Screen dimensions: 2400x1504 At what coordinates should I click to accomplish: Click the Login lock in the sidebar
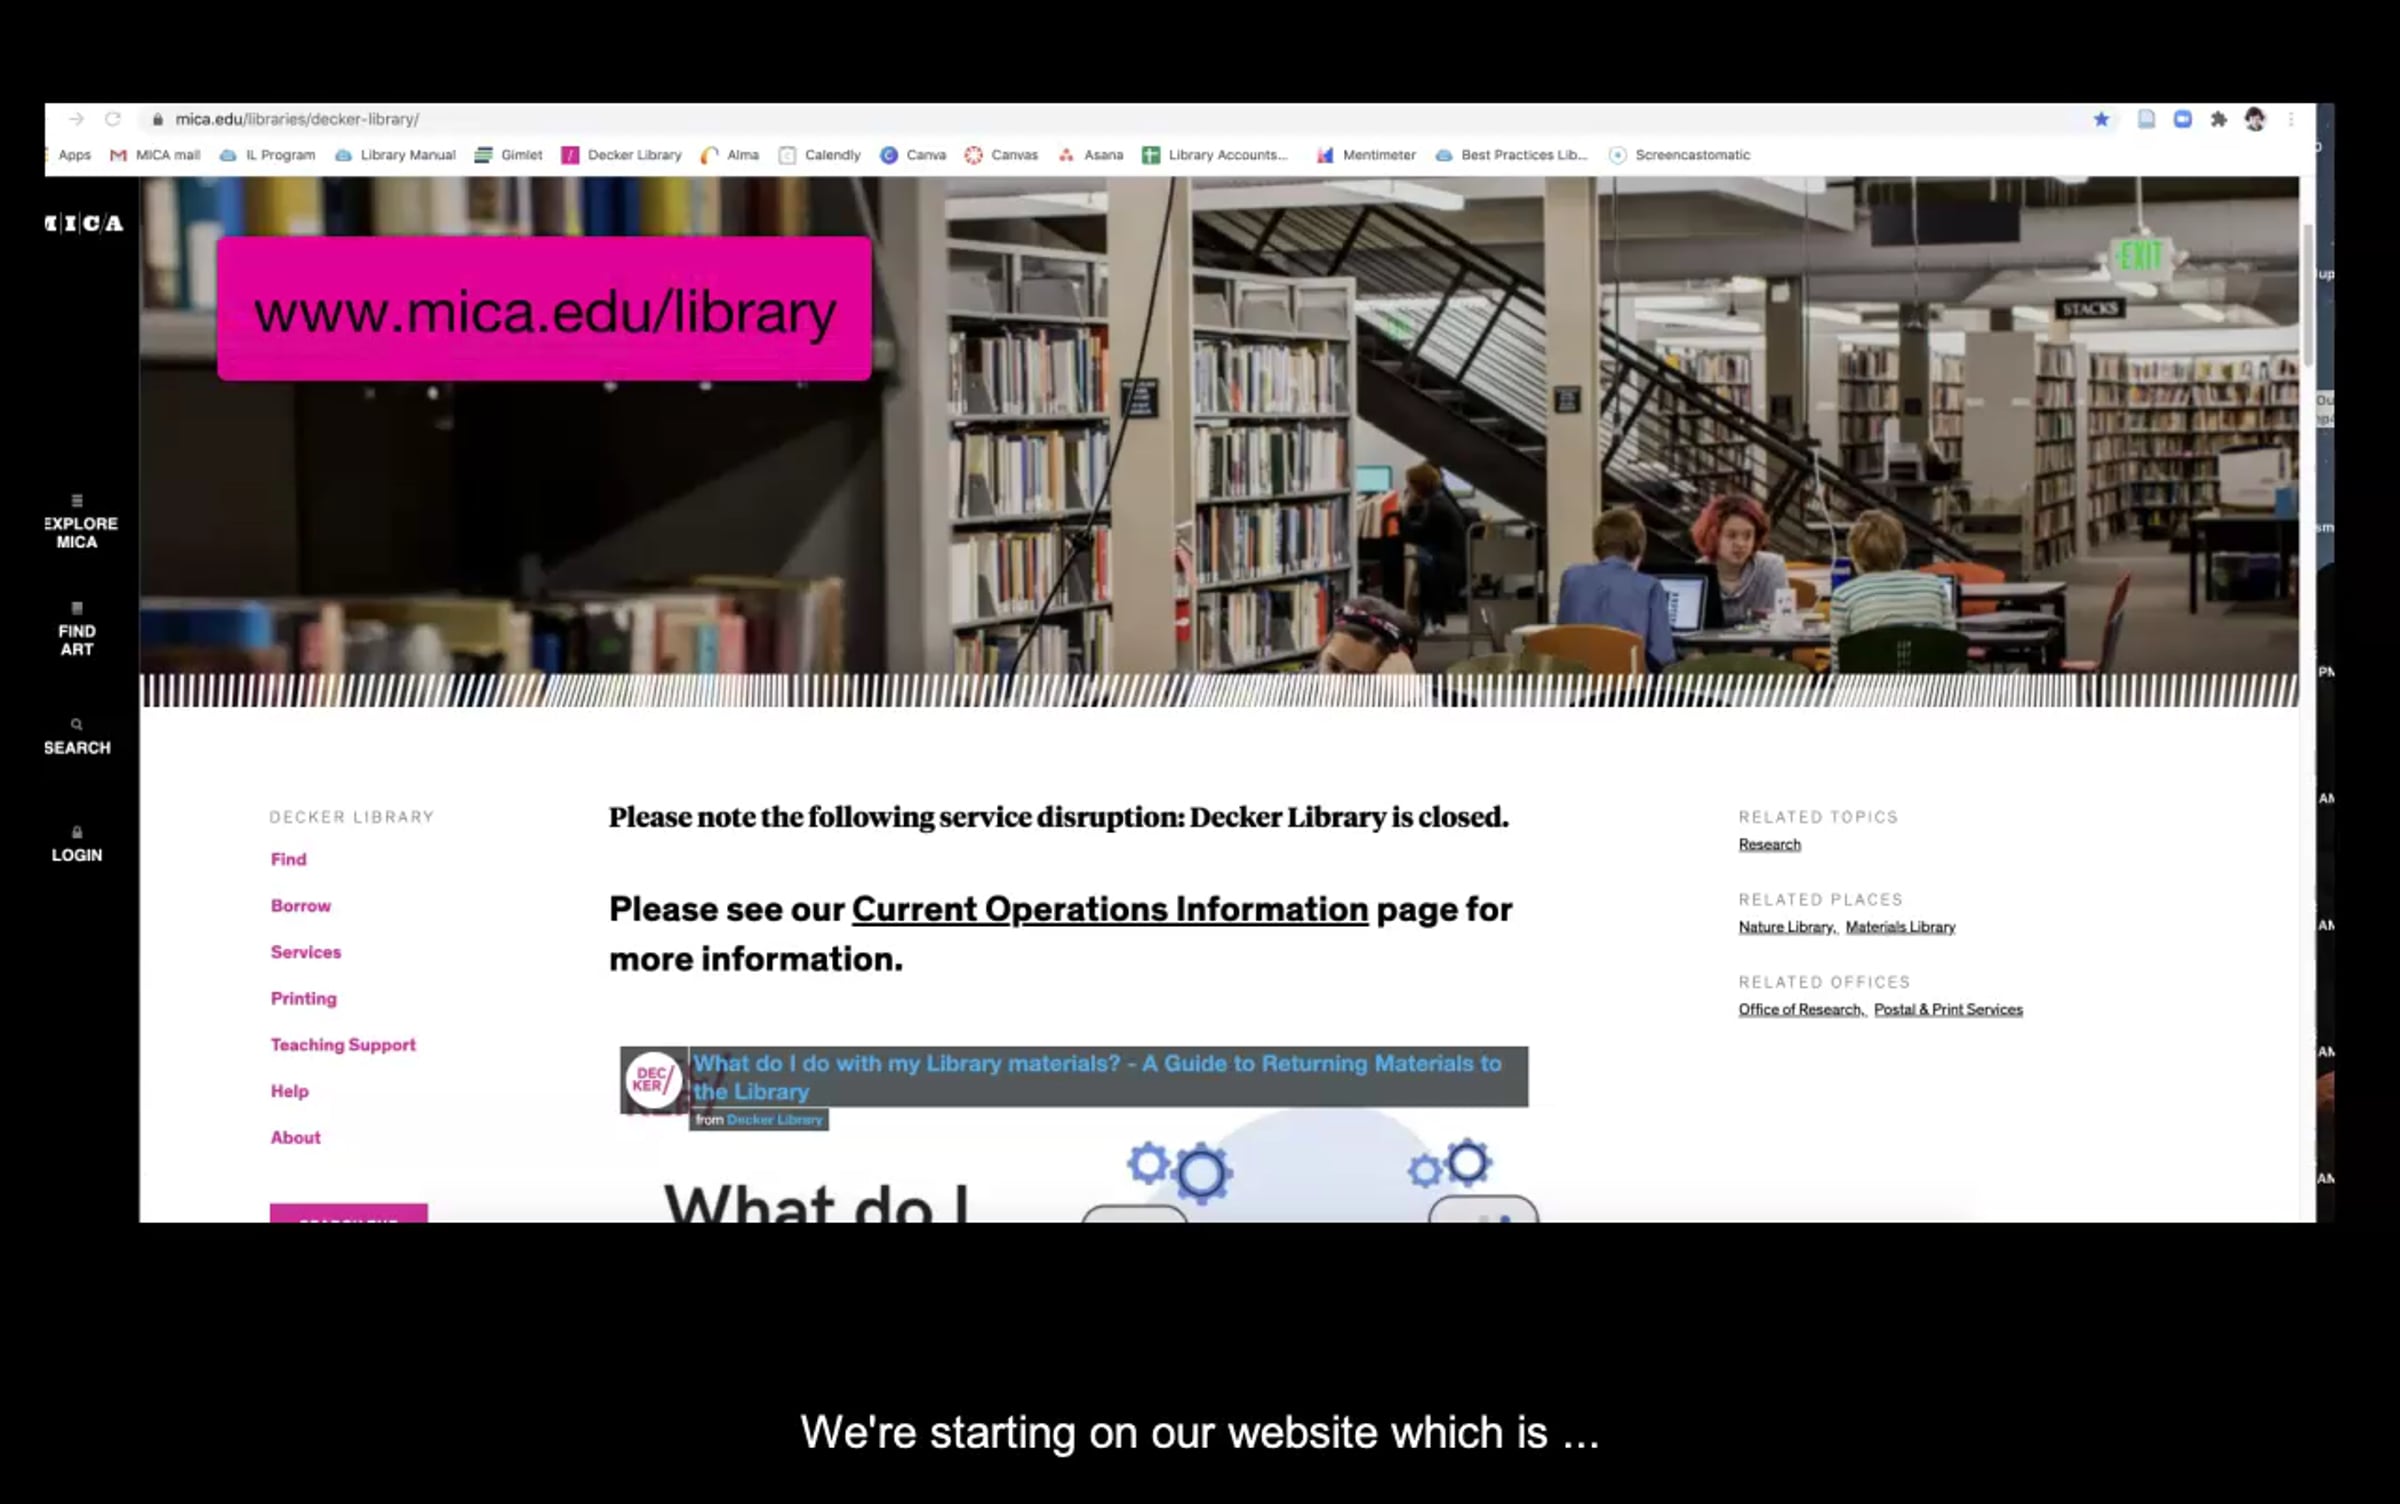tap(77, 845)
